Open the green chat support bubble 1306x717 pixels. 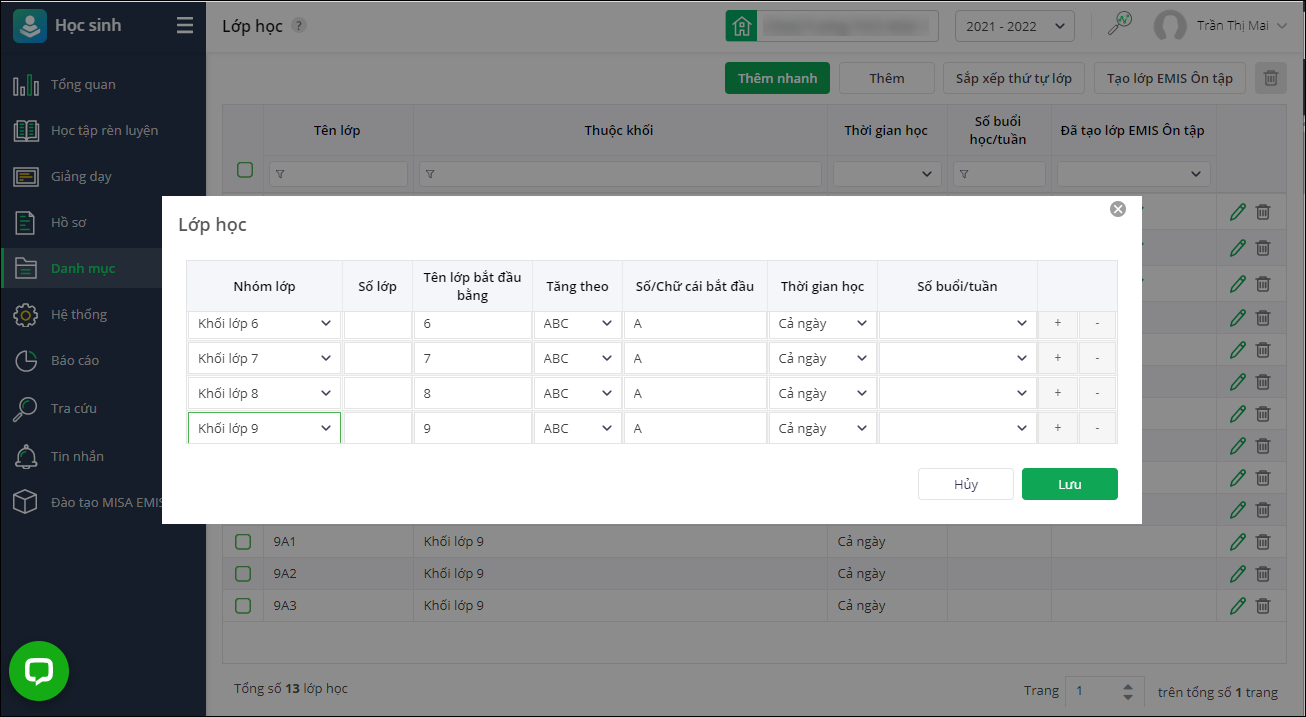coord(39,671)
